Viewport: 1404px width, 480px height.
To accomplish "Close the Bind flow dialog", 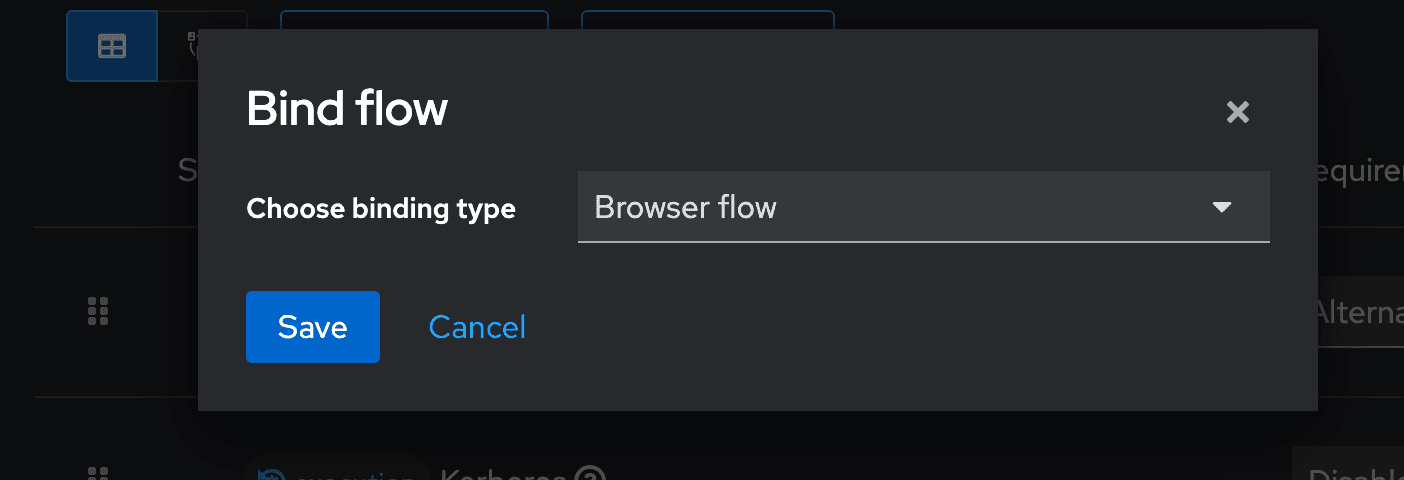I will (x=1238, y=112).
